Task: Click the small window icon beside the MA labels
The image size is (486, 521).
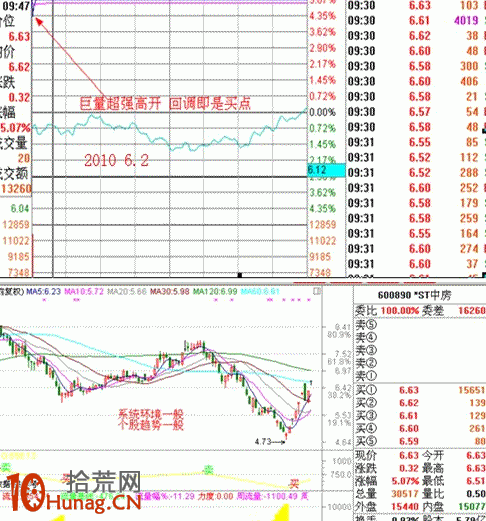Action: coord(317,291)
